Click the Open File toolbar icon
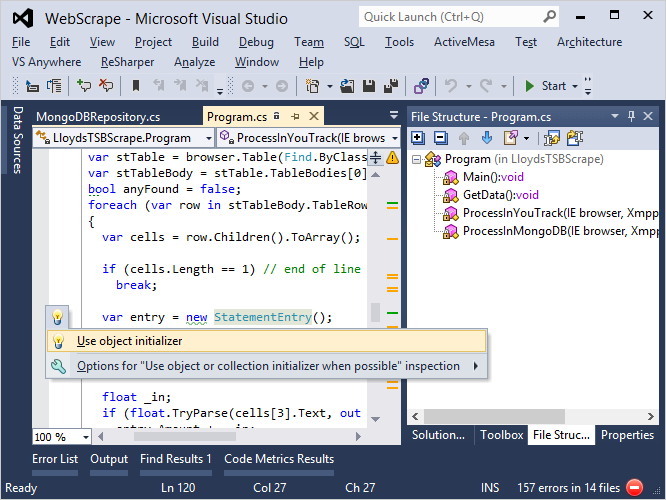 pyautogui.click(x=347, y=86)
